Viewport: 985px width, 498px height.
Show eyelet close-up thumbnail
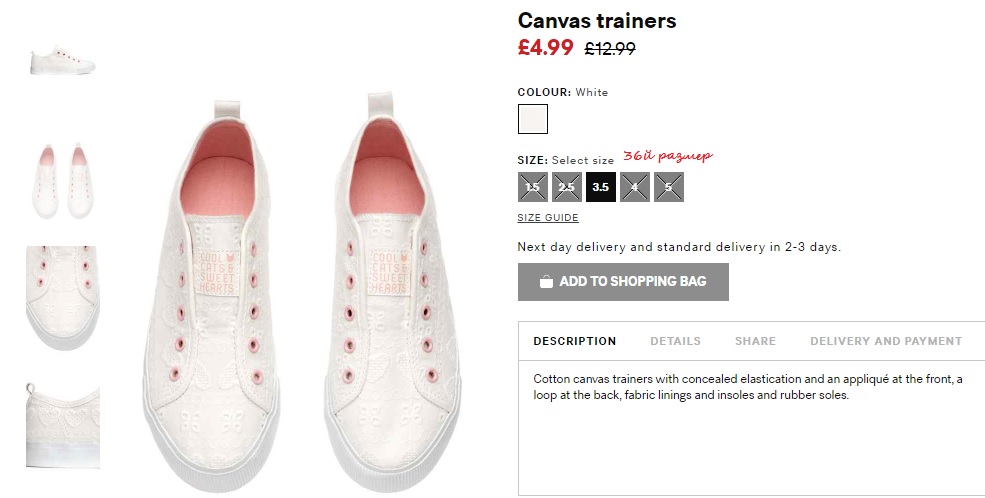pyautogui.click(x=63, y=297)
